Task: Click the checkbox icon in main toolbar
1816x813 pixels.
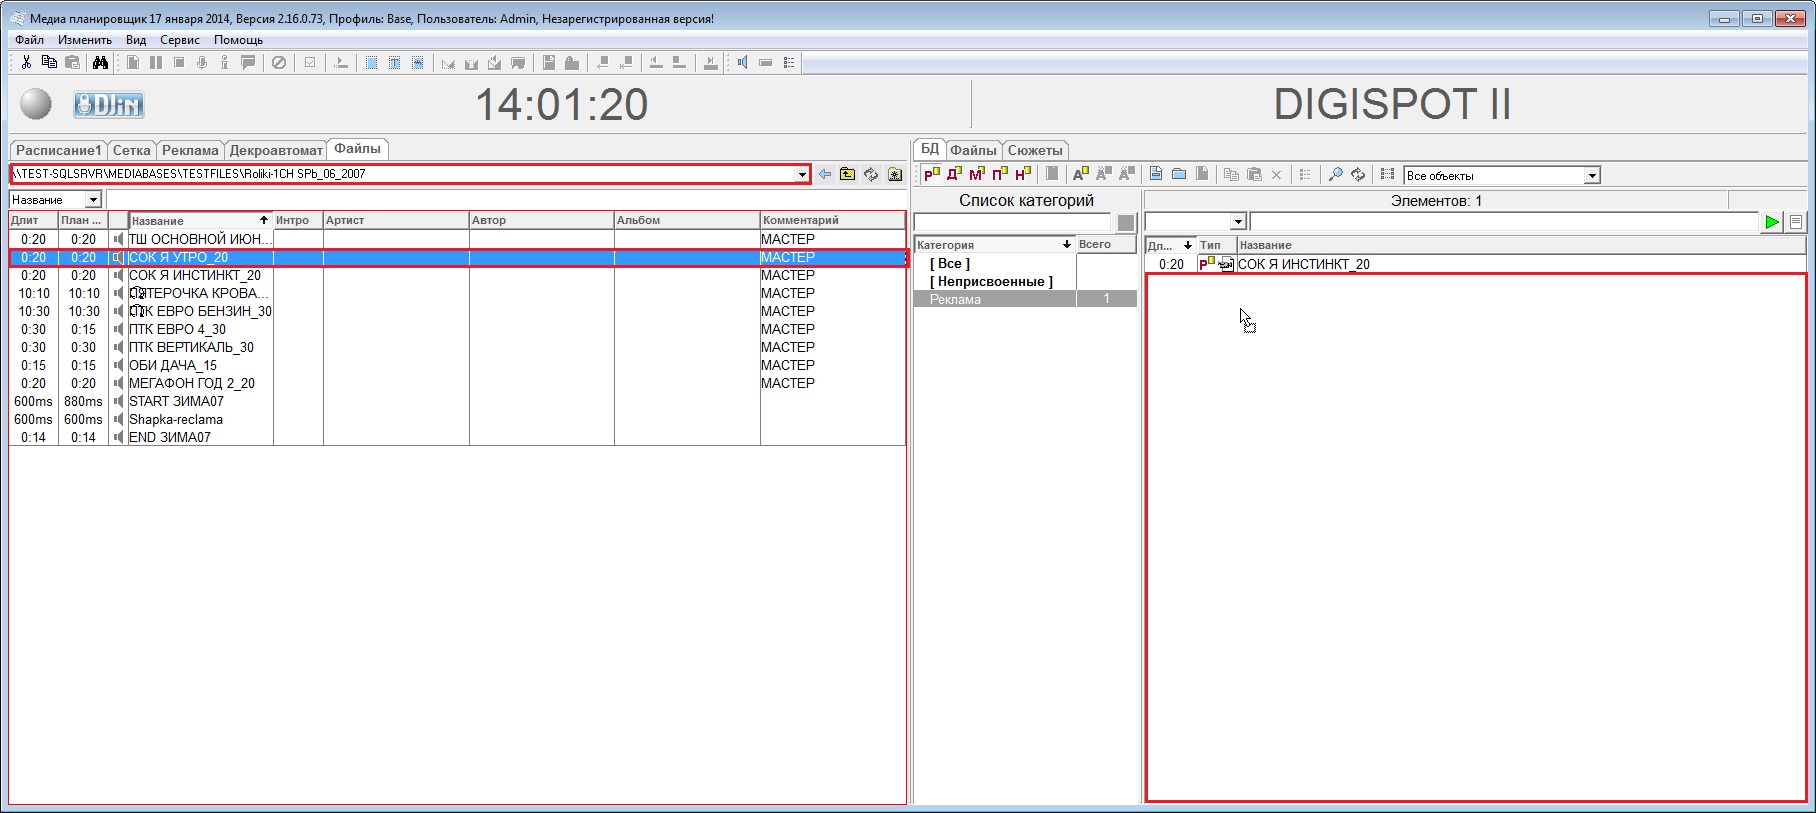Action: [310, 62]
